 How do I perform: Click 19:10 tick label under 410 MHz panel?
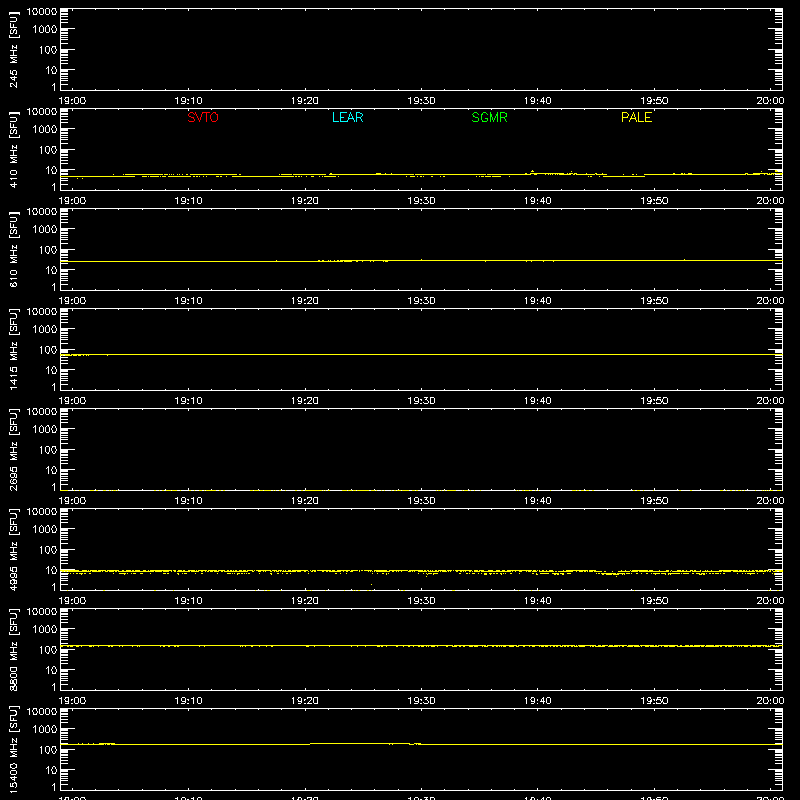(188, 201)
